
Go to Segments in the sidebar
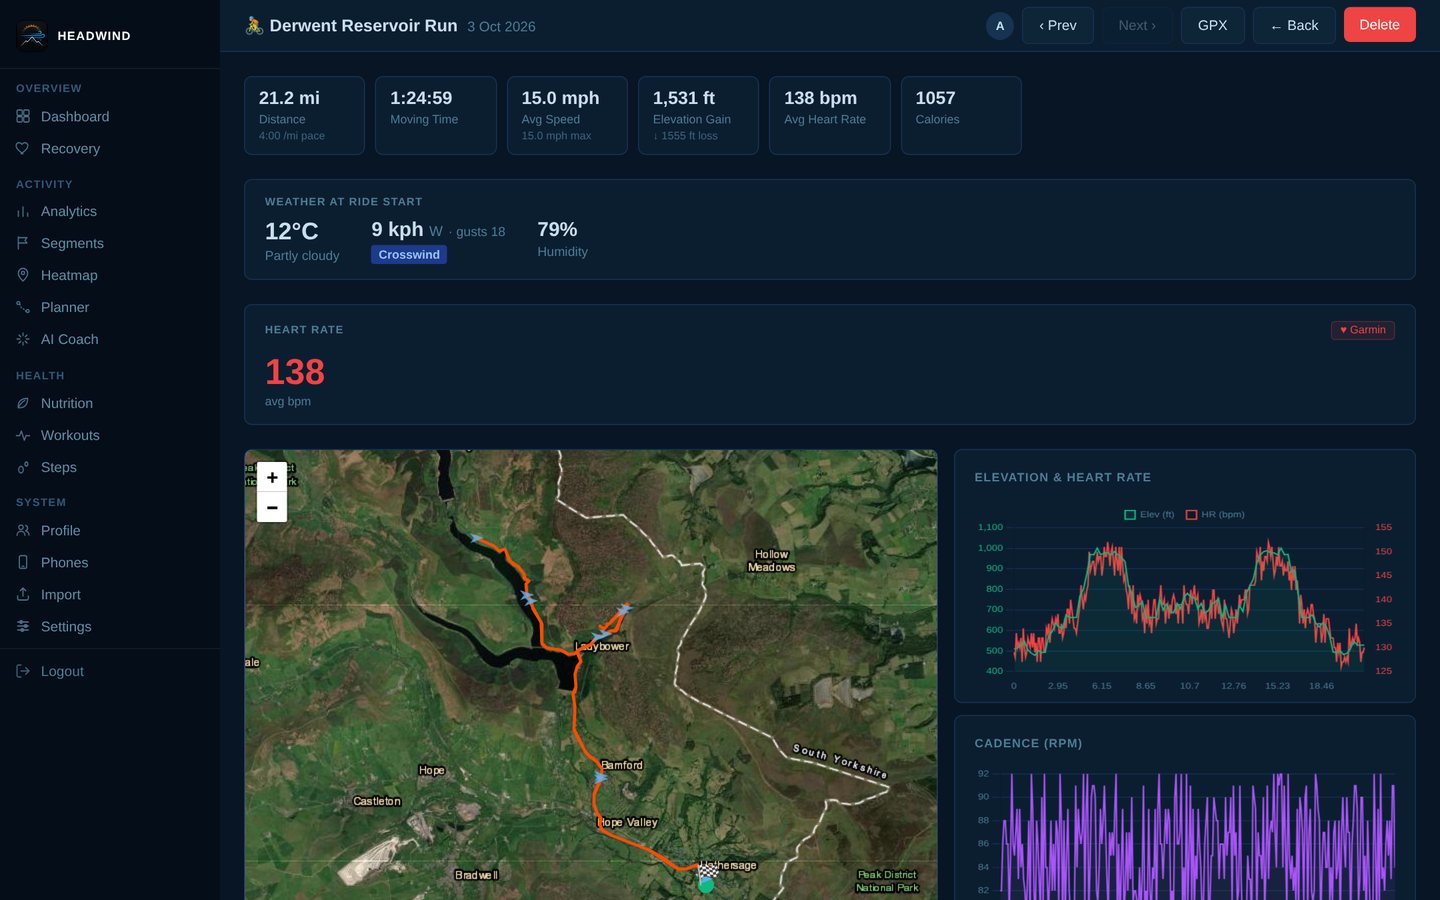(110, 244)
